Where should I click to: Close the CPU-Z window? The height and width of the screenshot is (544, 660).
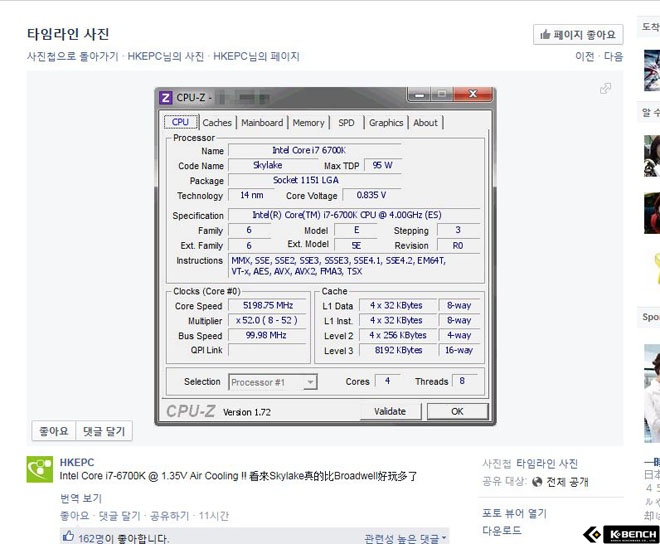[472, 94]
